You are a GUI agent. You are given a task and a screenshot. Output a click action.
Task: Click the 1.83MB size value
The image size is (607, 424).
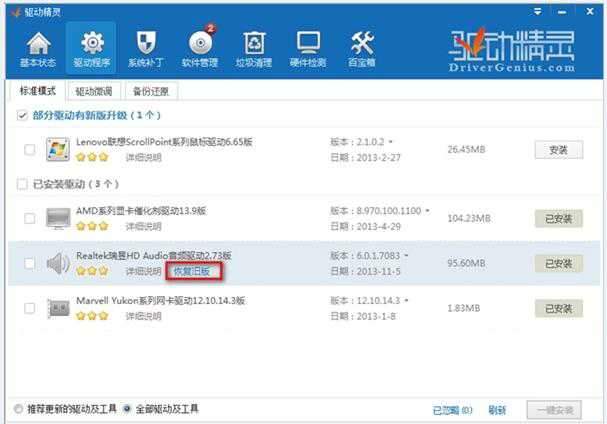(x=463, y=308)
